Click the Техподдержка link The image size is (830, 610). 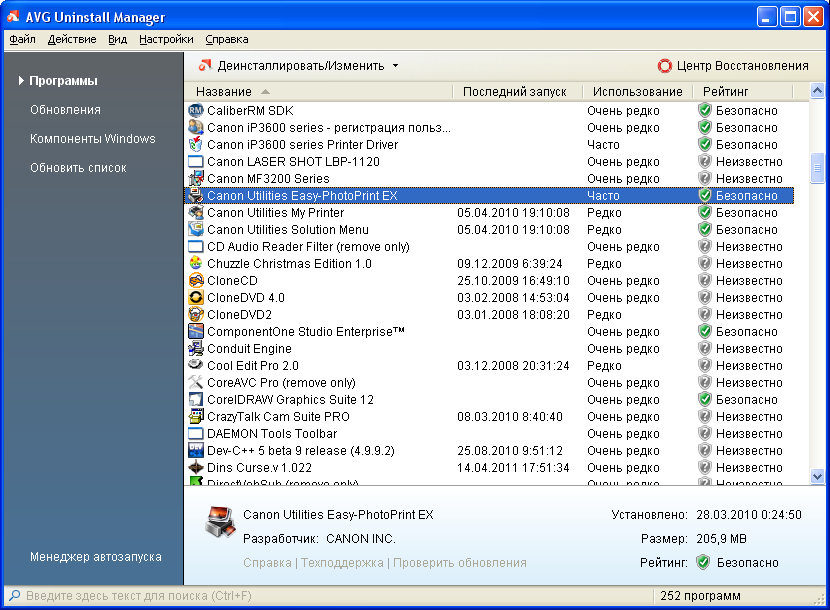click(342, 562)
